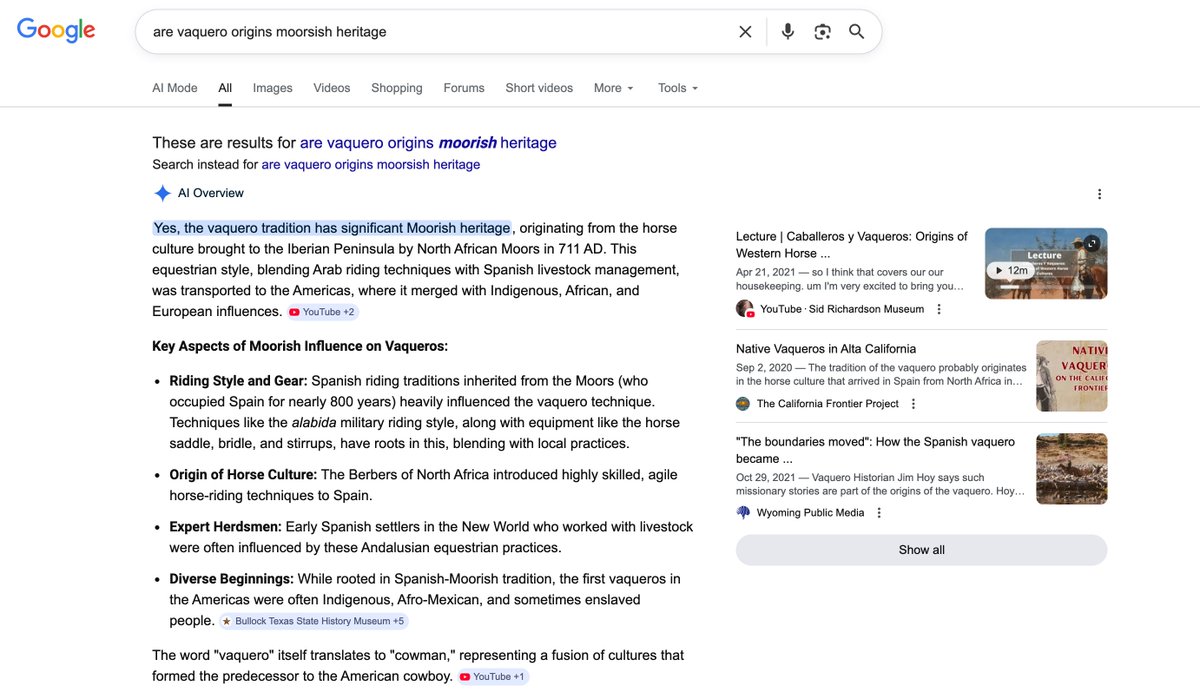This screenshot has width=1200, height=699.
Task: Open 'Native Vaqueros in Alta California' result
Action: [826, 349]
